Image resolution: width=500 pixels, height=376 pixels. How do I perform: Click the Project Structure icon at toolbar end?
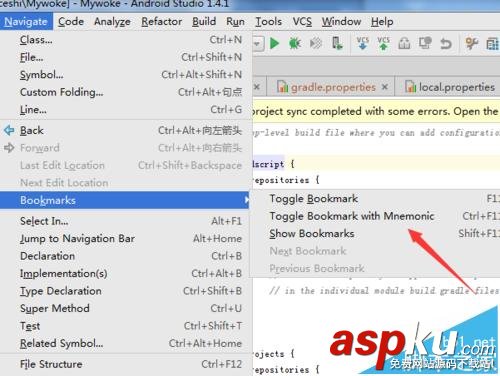pyautogui.click(x=493, y=44)
